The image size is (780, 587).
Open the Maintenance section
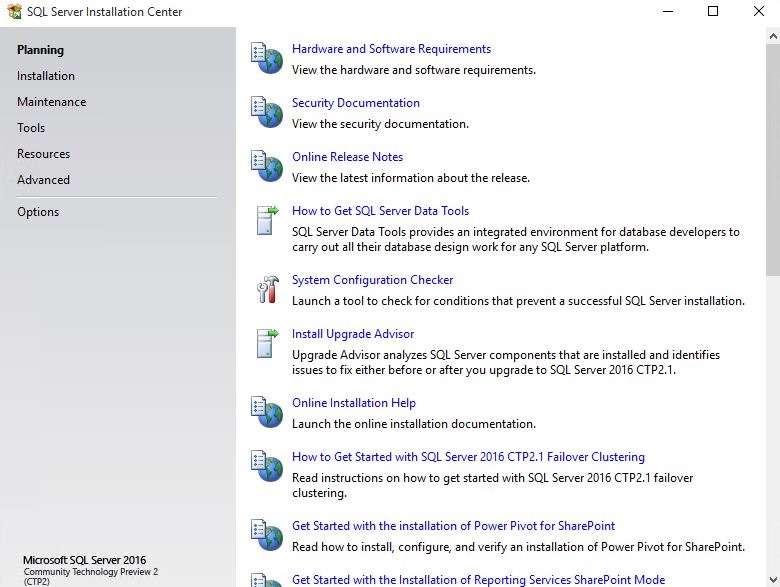pos(51,101)
